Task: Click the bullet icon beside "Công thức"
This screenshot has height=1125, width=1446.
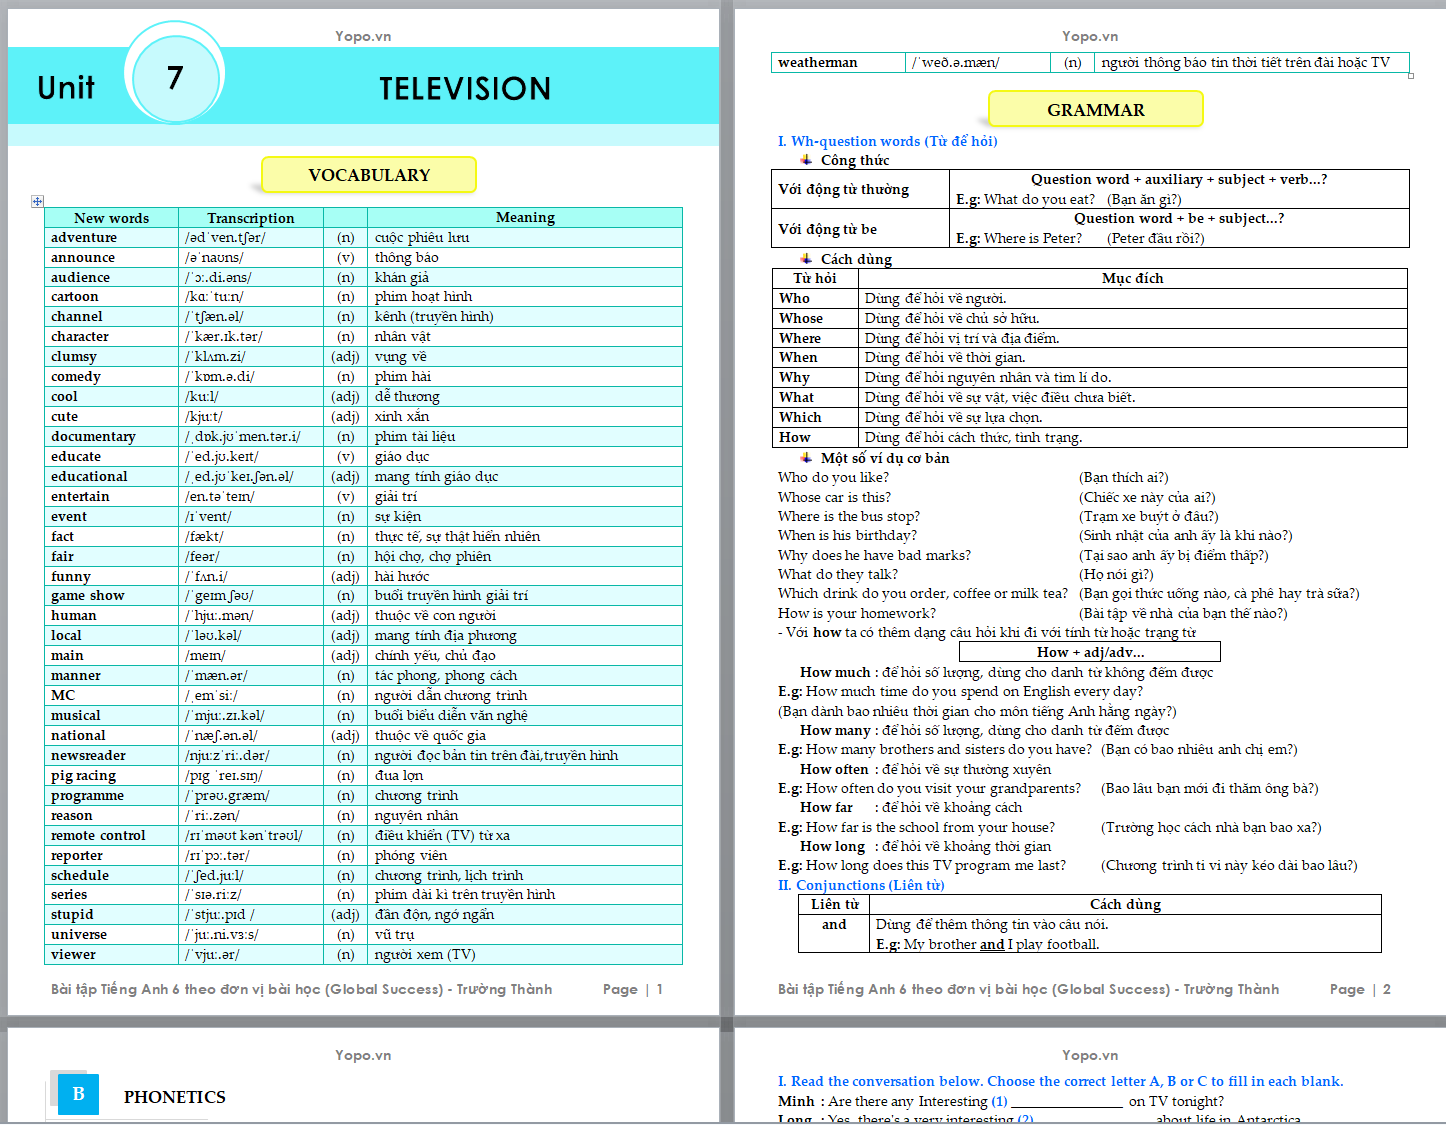Action: pos(806,160)
